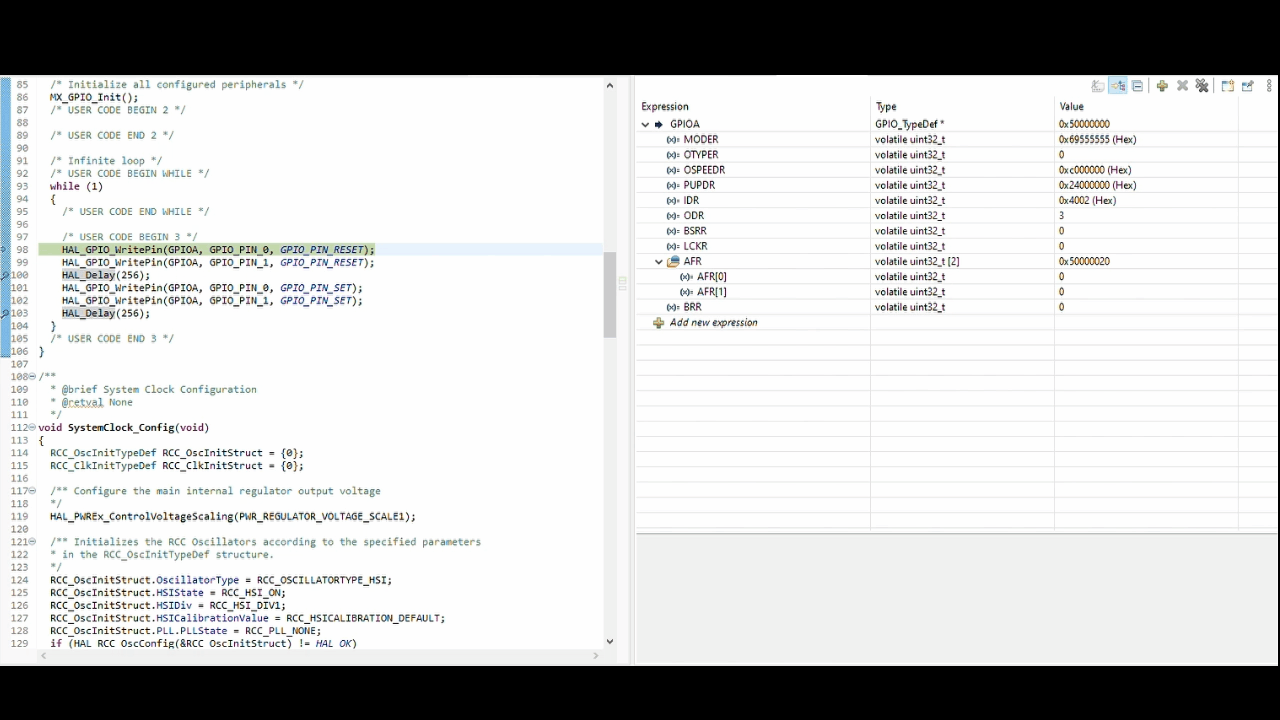The image size is (1280, 720).
Task: Click the PUPDR value 0x24000000 (Hex)
Action: 1098,185
